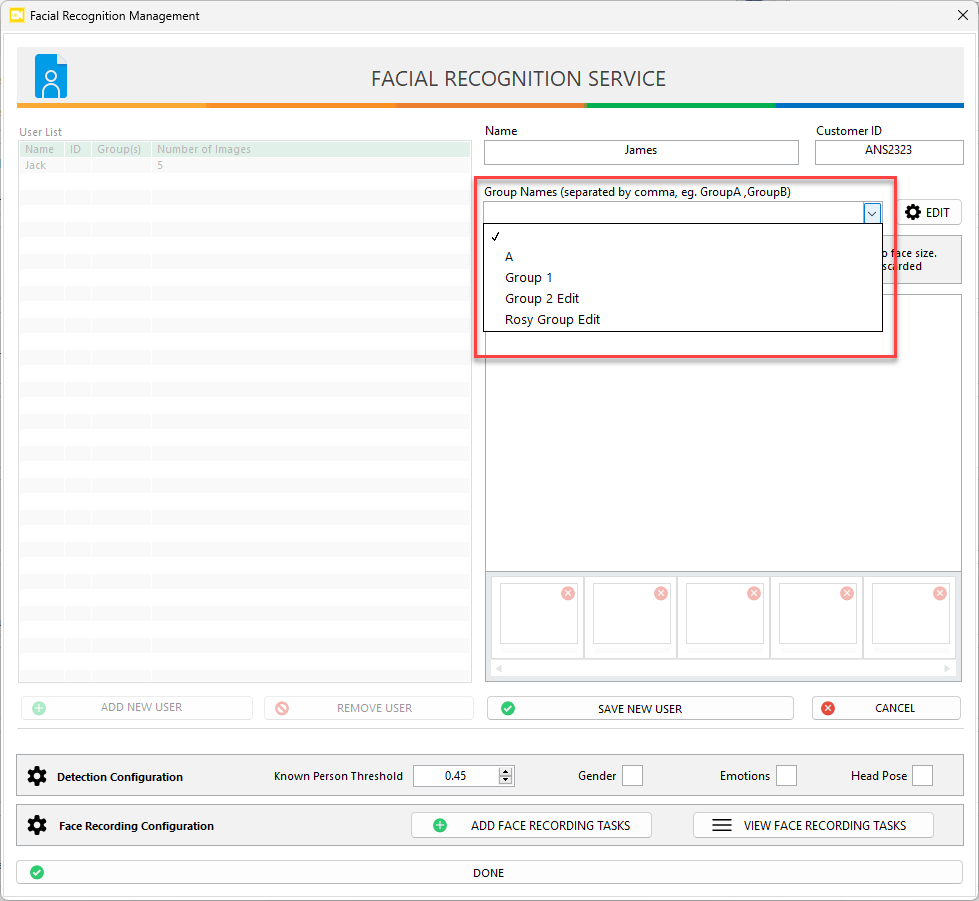Click the Face Recording Configuration gear icon

tap(37, 826)
